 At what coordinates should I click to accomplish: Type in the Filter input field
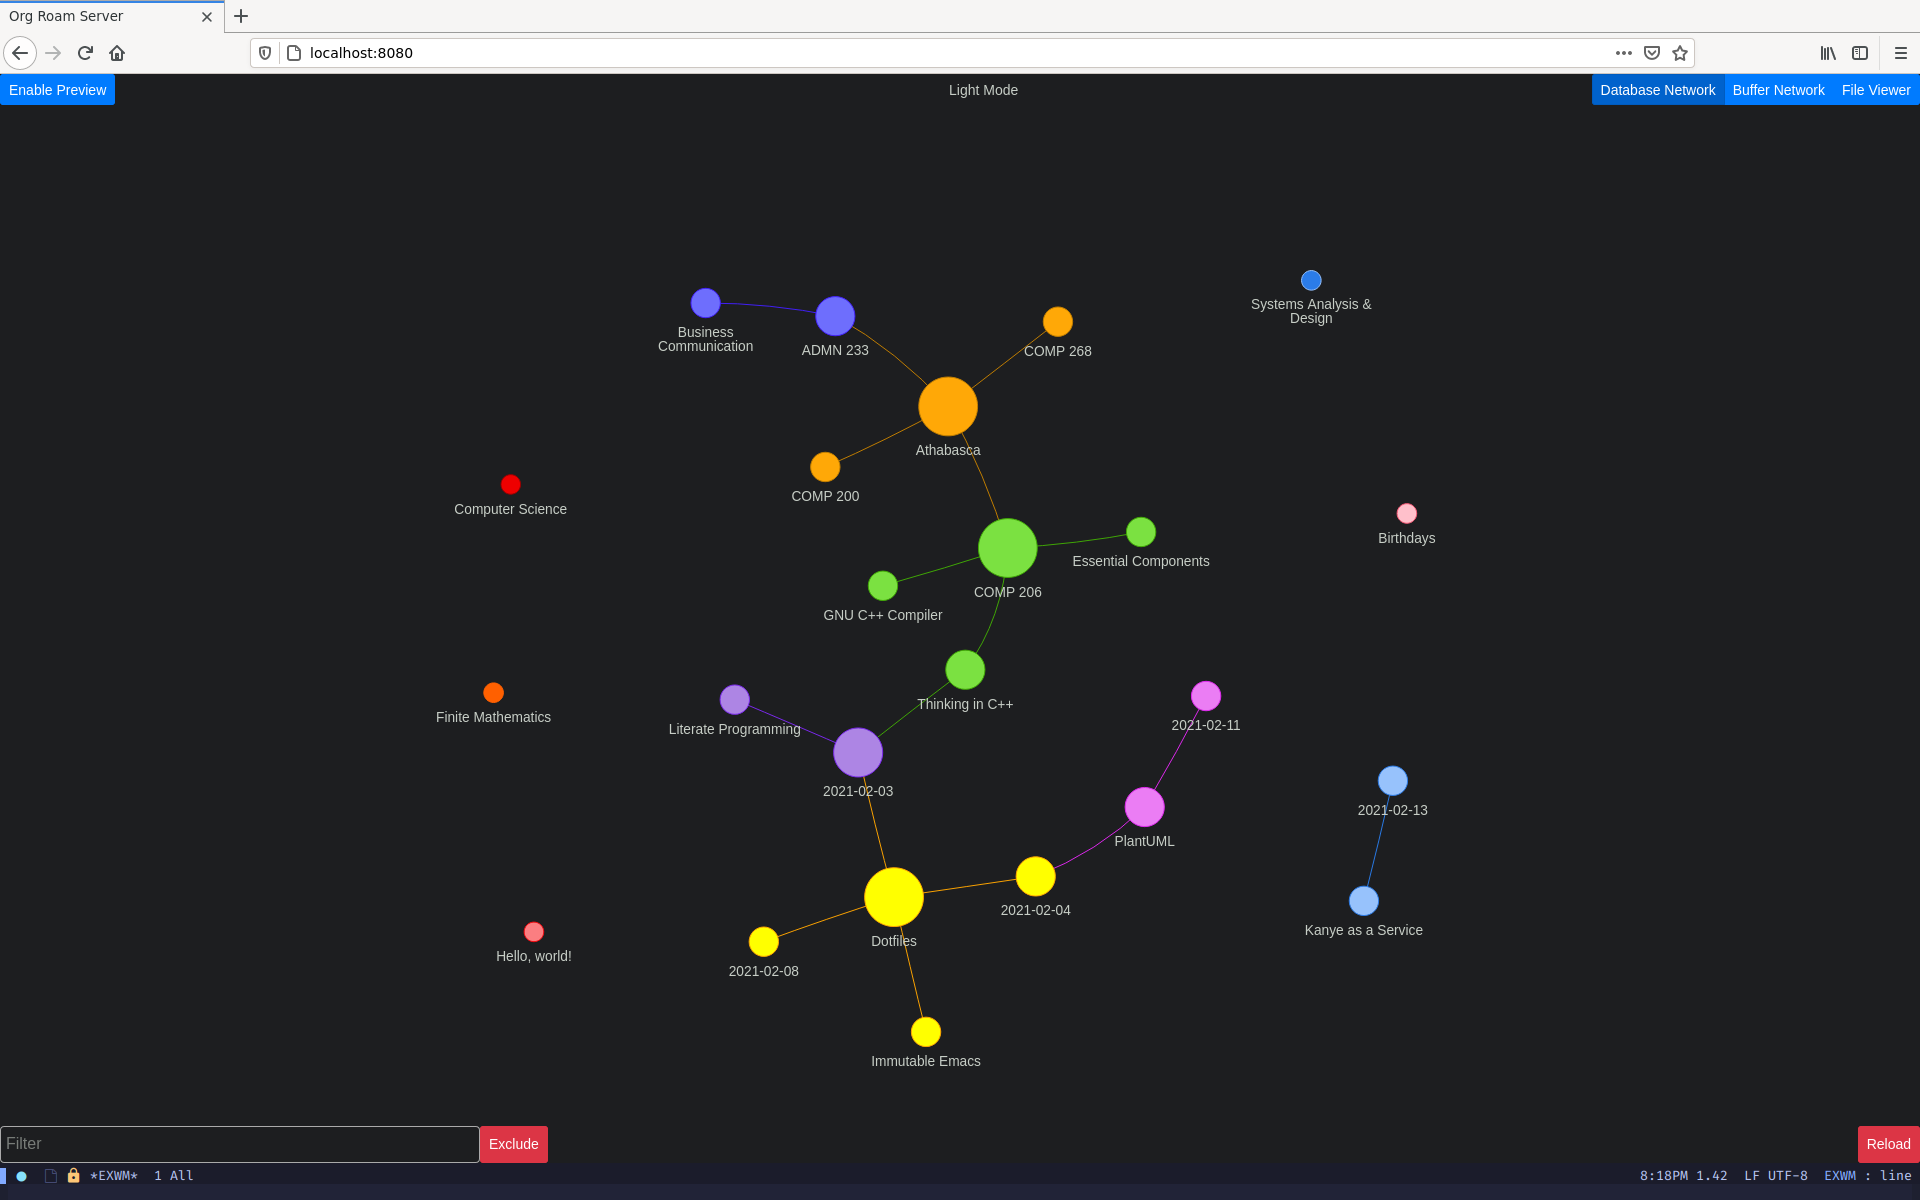pos(238,1143)
